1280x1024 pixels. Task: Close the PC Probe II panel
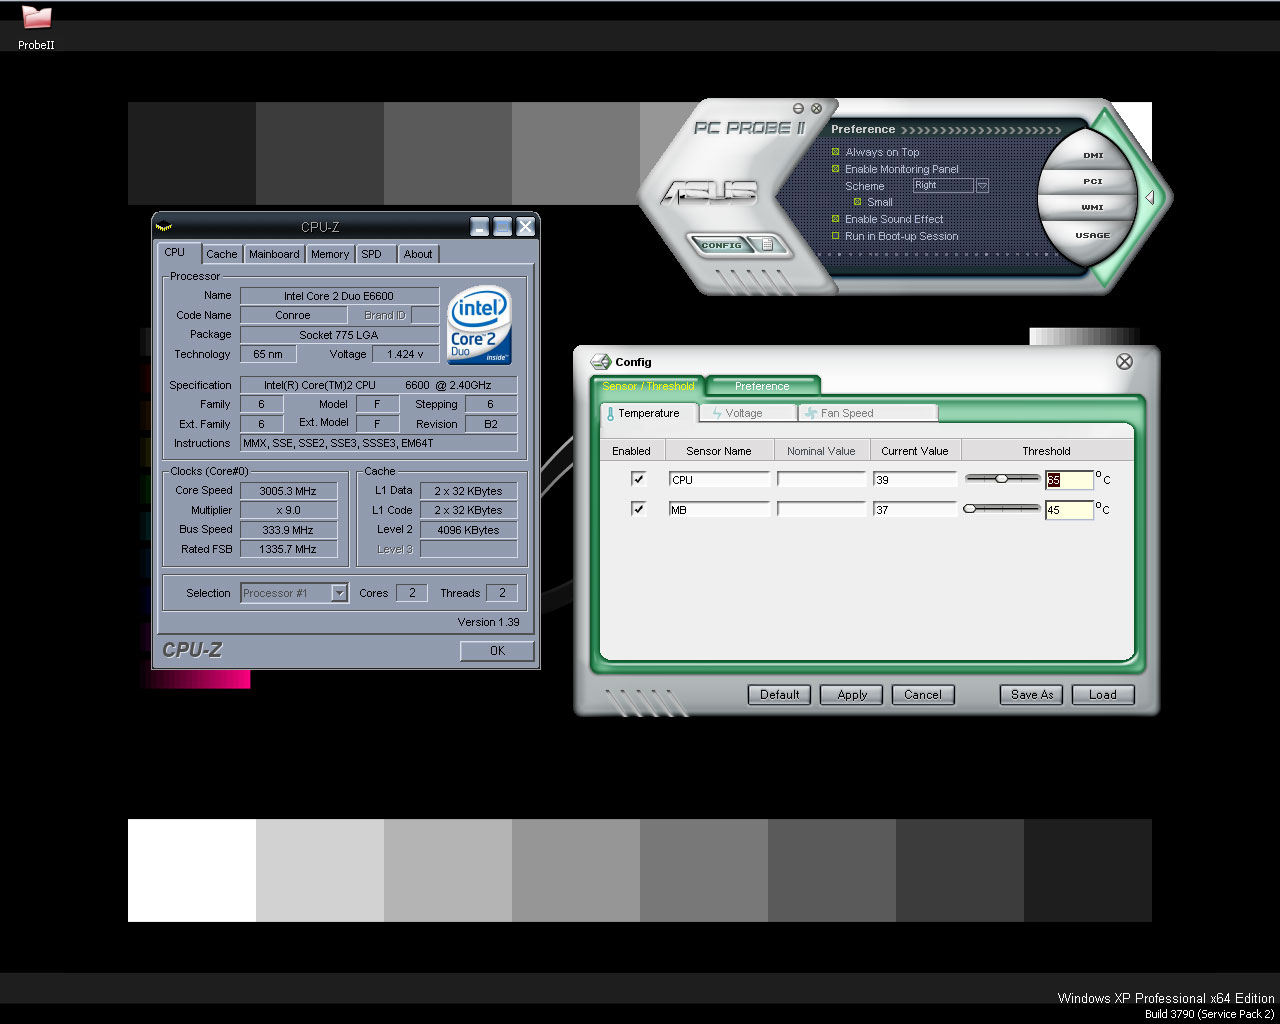pyautogui.click(x=816, y=108)
